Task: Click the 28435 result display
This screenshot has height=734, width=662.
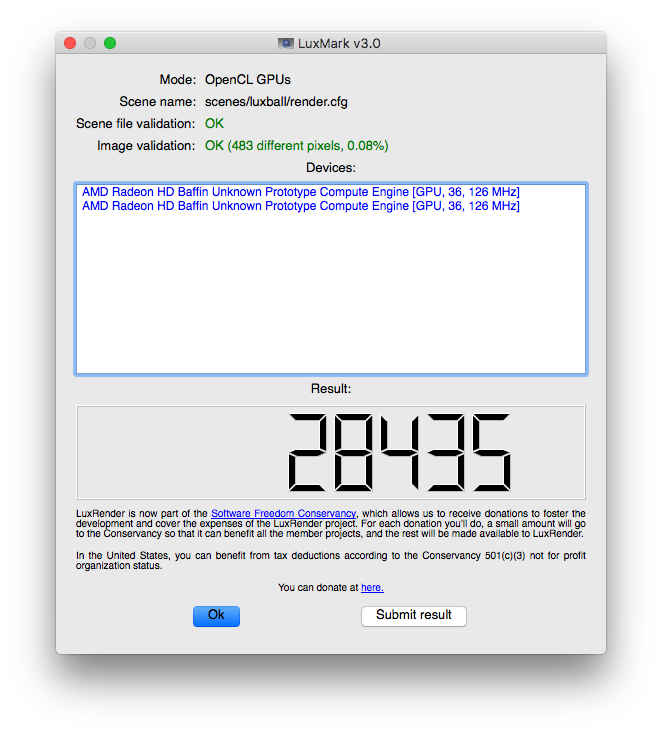Action: [331, 452]
